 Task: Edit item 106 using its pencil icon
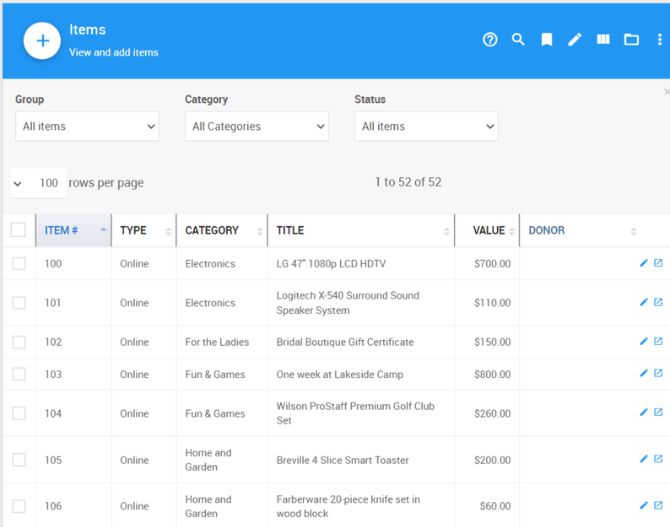[x=644, y=505]
